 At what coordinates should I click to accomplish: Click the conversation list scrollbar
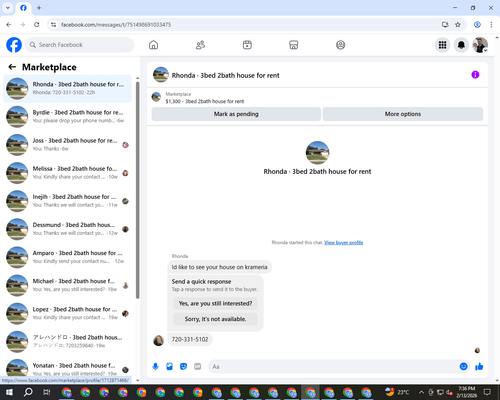(x=138, y=190)
